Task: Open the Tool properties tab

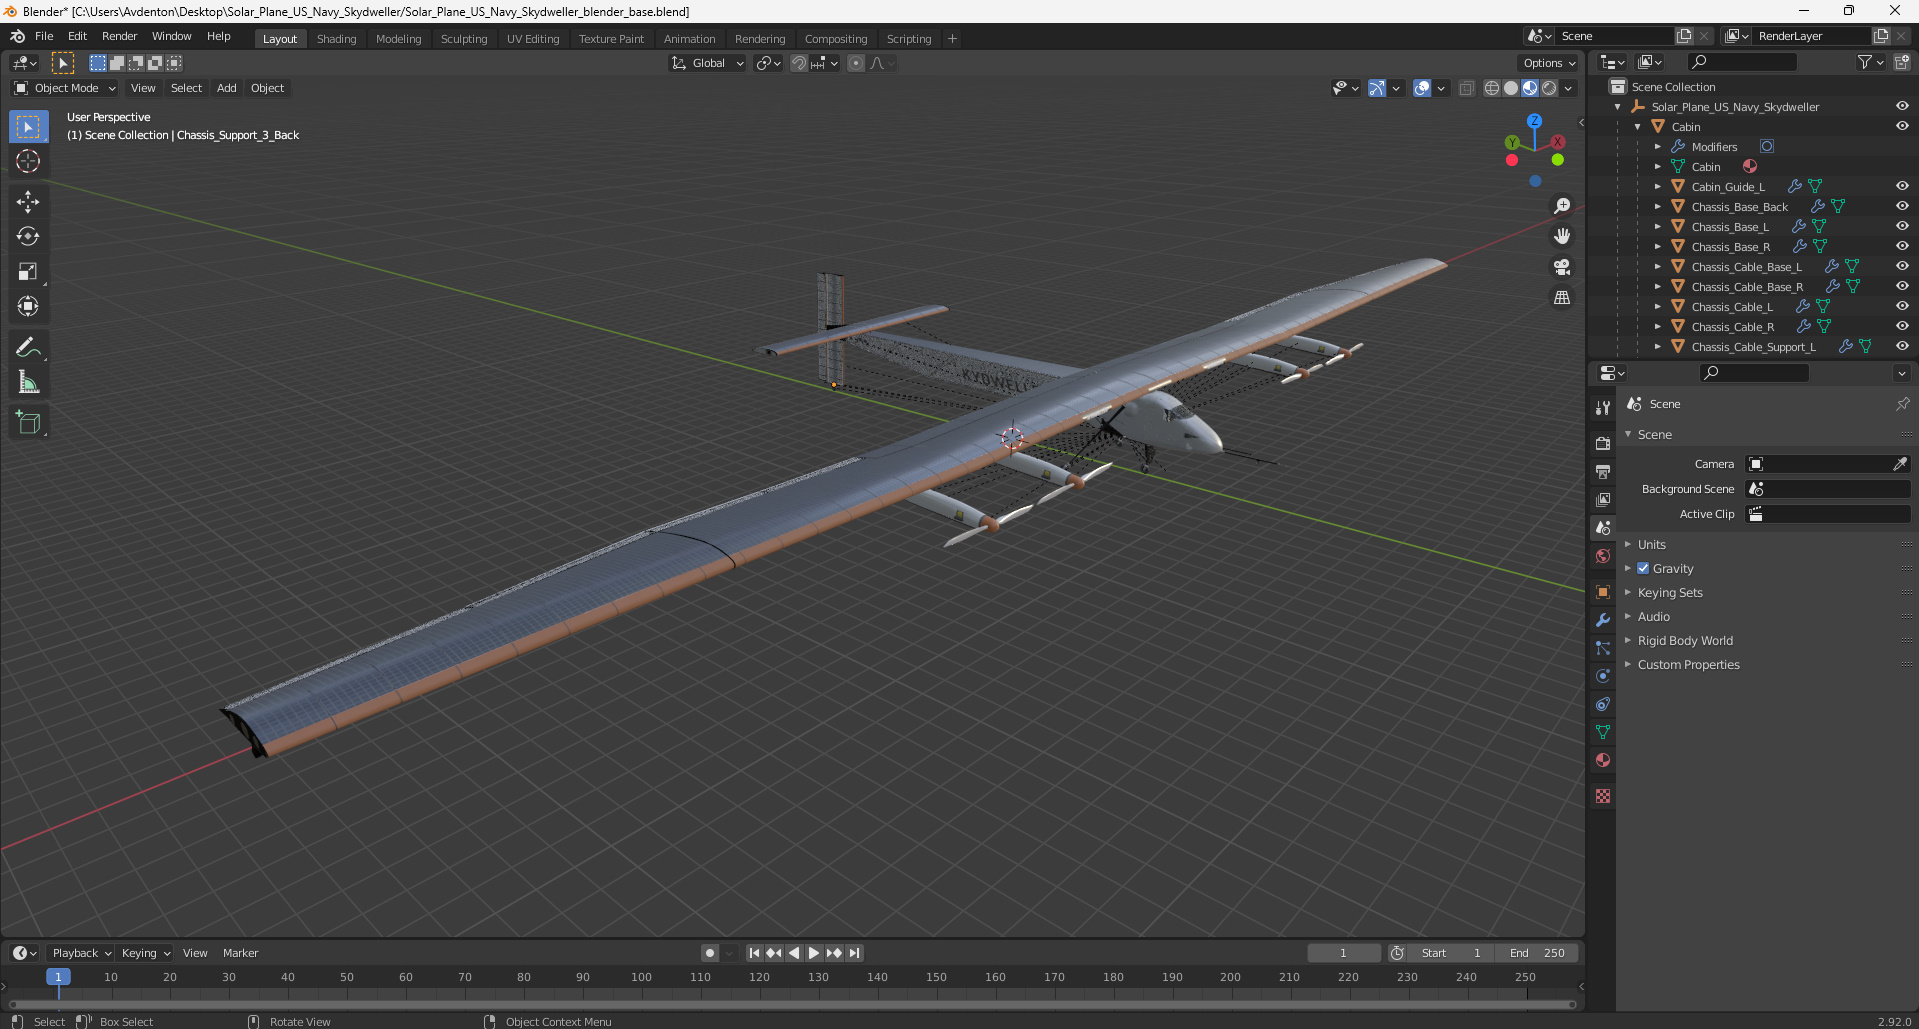Action: 1603,408
